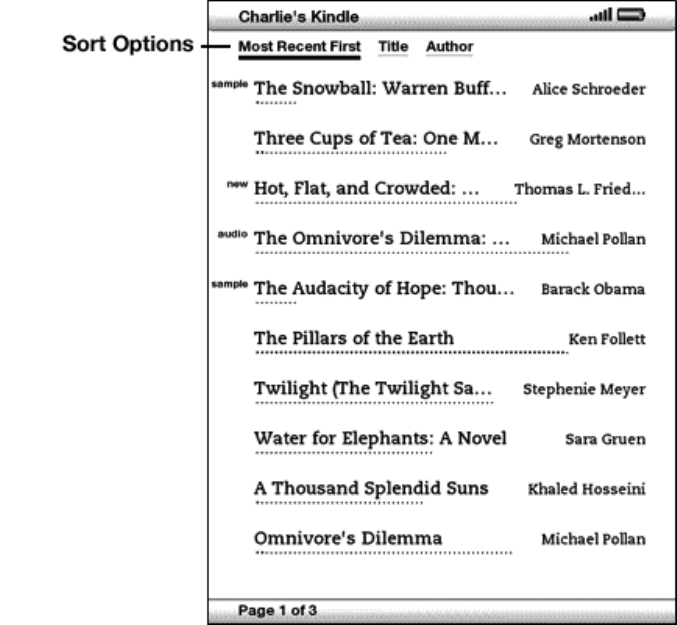
Task: Open The Pillars of the Earth
Action: coord(354,338)
